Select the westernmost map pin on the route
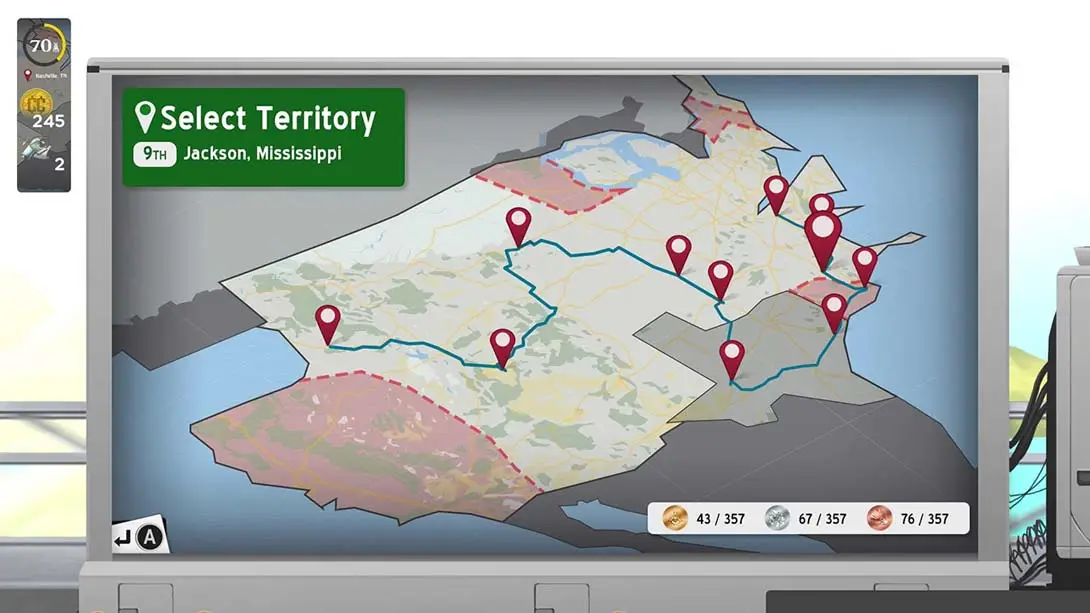 point(327,321)
